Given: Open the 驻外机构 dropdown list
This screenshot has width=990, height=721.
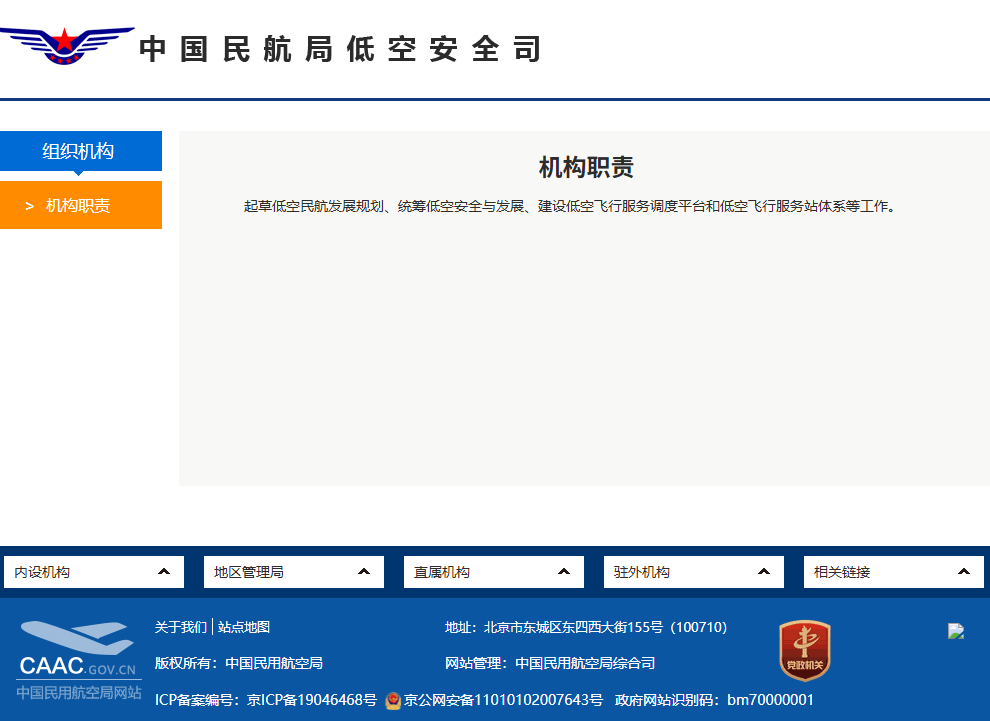Looking at the screenshot, I should [693, 572].
